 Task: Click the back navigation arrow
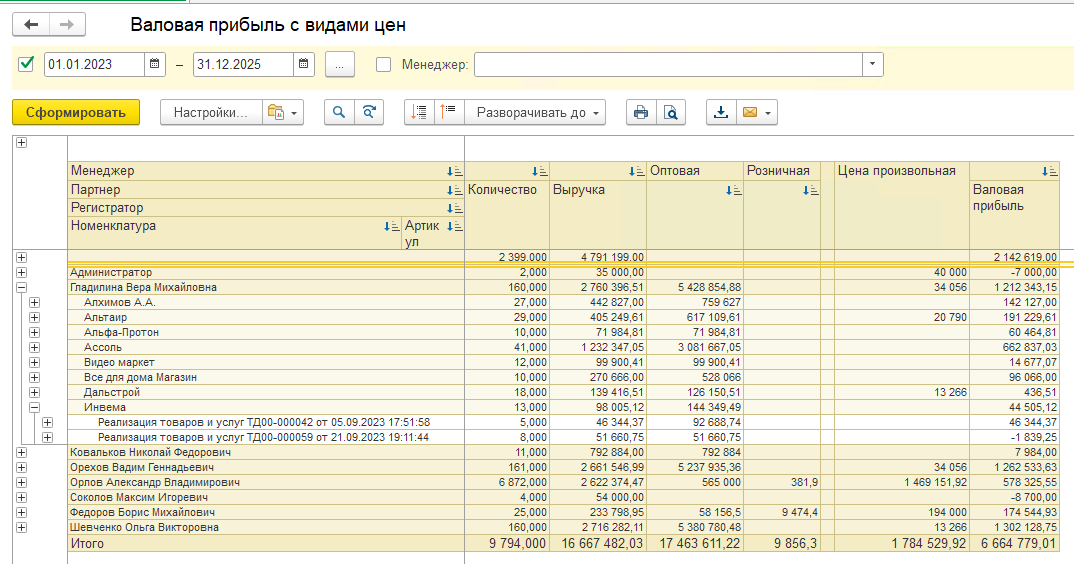click(x=30, y=25)
